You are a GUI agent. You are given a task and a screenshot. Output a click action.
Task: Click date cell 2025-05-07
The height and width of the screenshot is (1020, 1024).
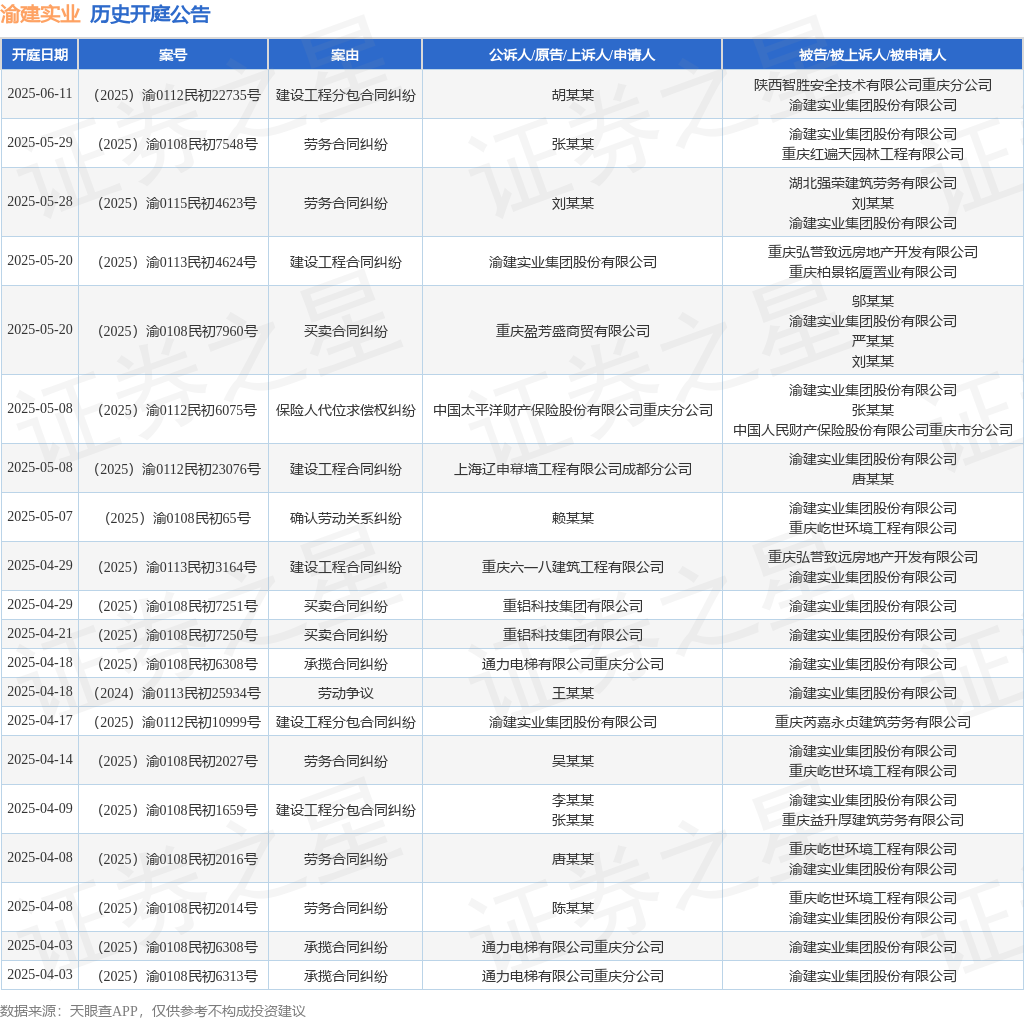tap(40, 516)
